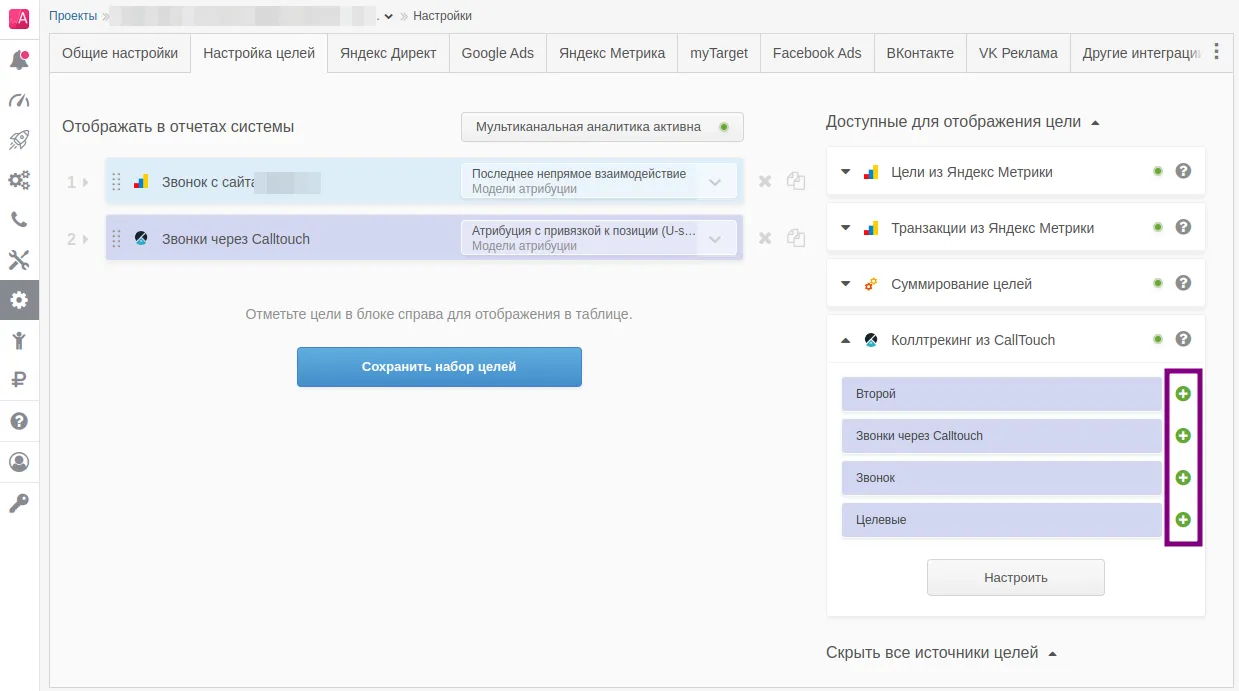Screen dimensions: 1239x691
Task: Add 'Звонки через Calltouch' goal with green plus
Action: pyautogui.click(x=1183, y=436)
